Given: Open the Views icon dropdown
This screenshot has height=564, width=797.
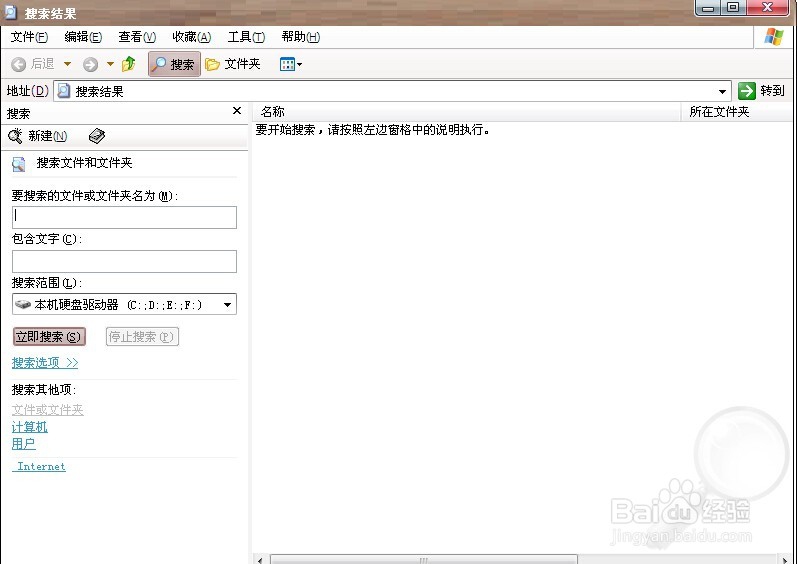Looking at the screenshot, I should tap(291, 64).
